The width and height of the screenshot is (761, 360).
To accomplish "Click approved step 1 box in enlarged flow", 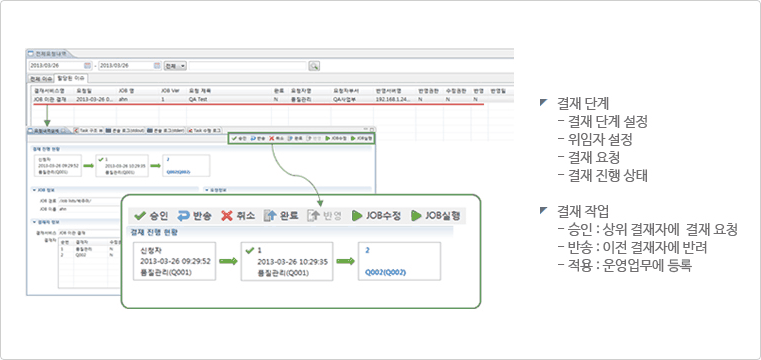I will (x=287, y=262).
